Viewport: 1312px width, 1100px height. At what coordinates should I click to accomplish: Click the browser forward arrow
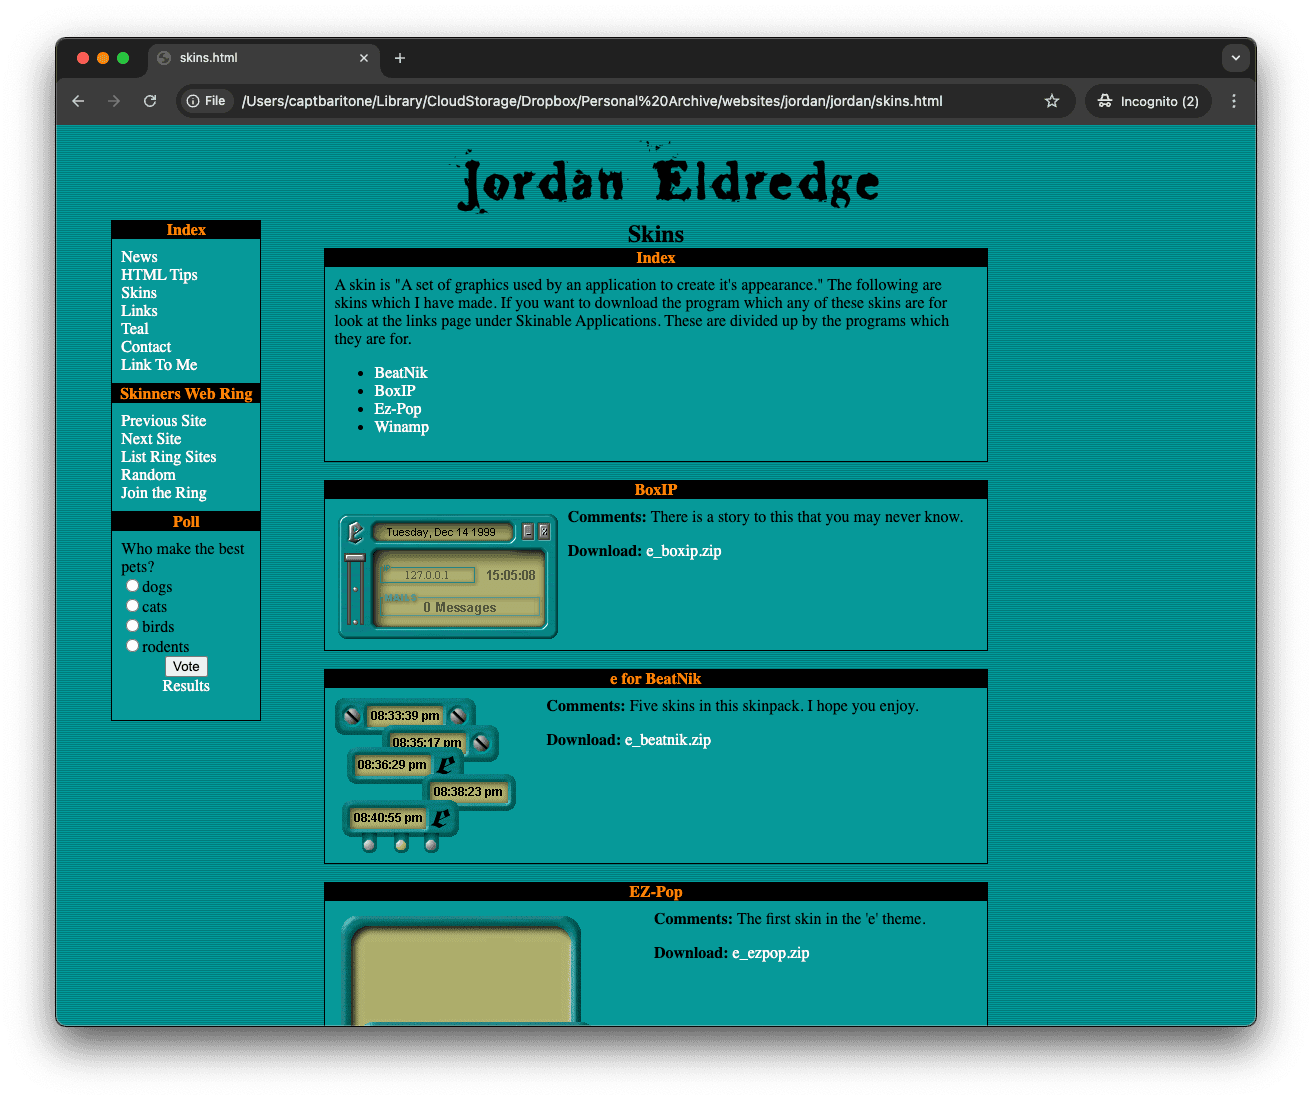[x=114, y=101]
